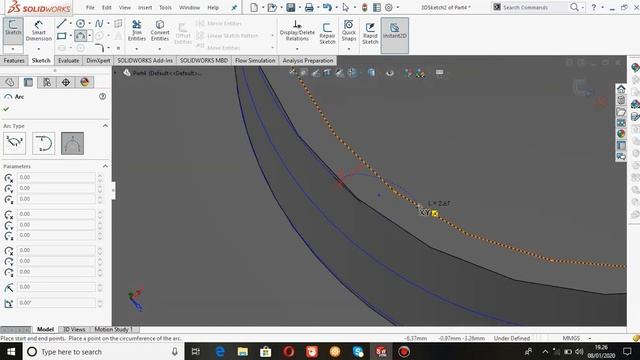The height and width of the screenshot is (360, 640).
Task: Open Microsoft Edge from taskbar
Action: coord(220,352)
